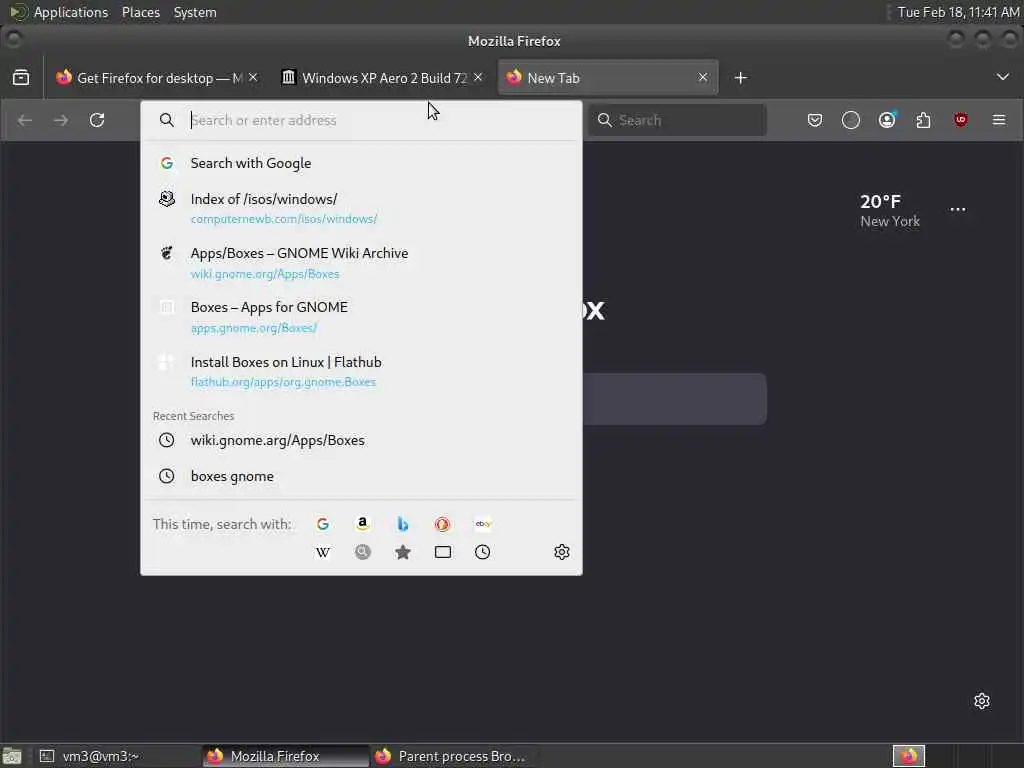
Task: Choose Search with Google suggestion
Action: click(361, 163)
